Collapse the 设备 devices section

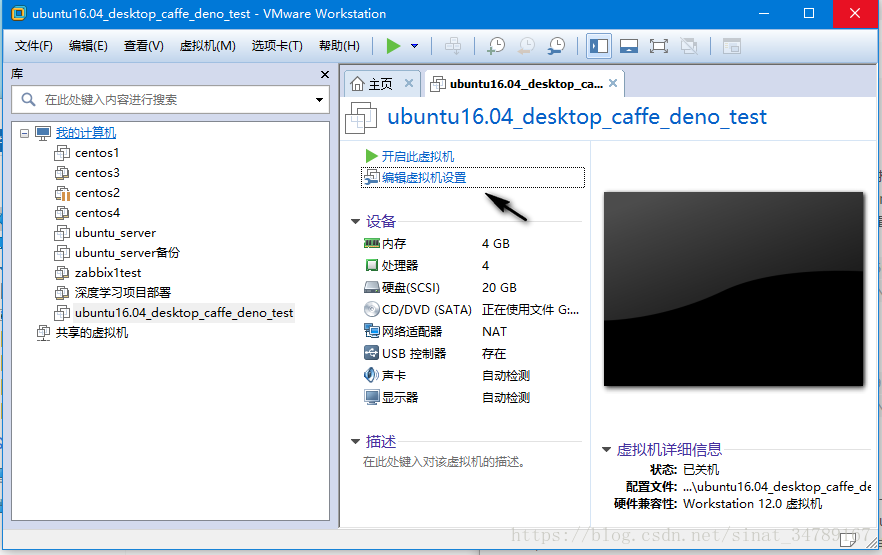click(356, 222)
